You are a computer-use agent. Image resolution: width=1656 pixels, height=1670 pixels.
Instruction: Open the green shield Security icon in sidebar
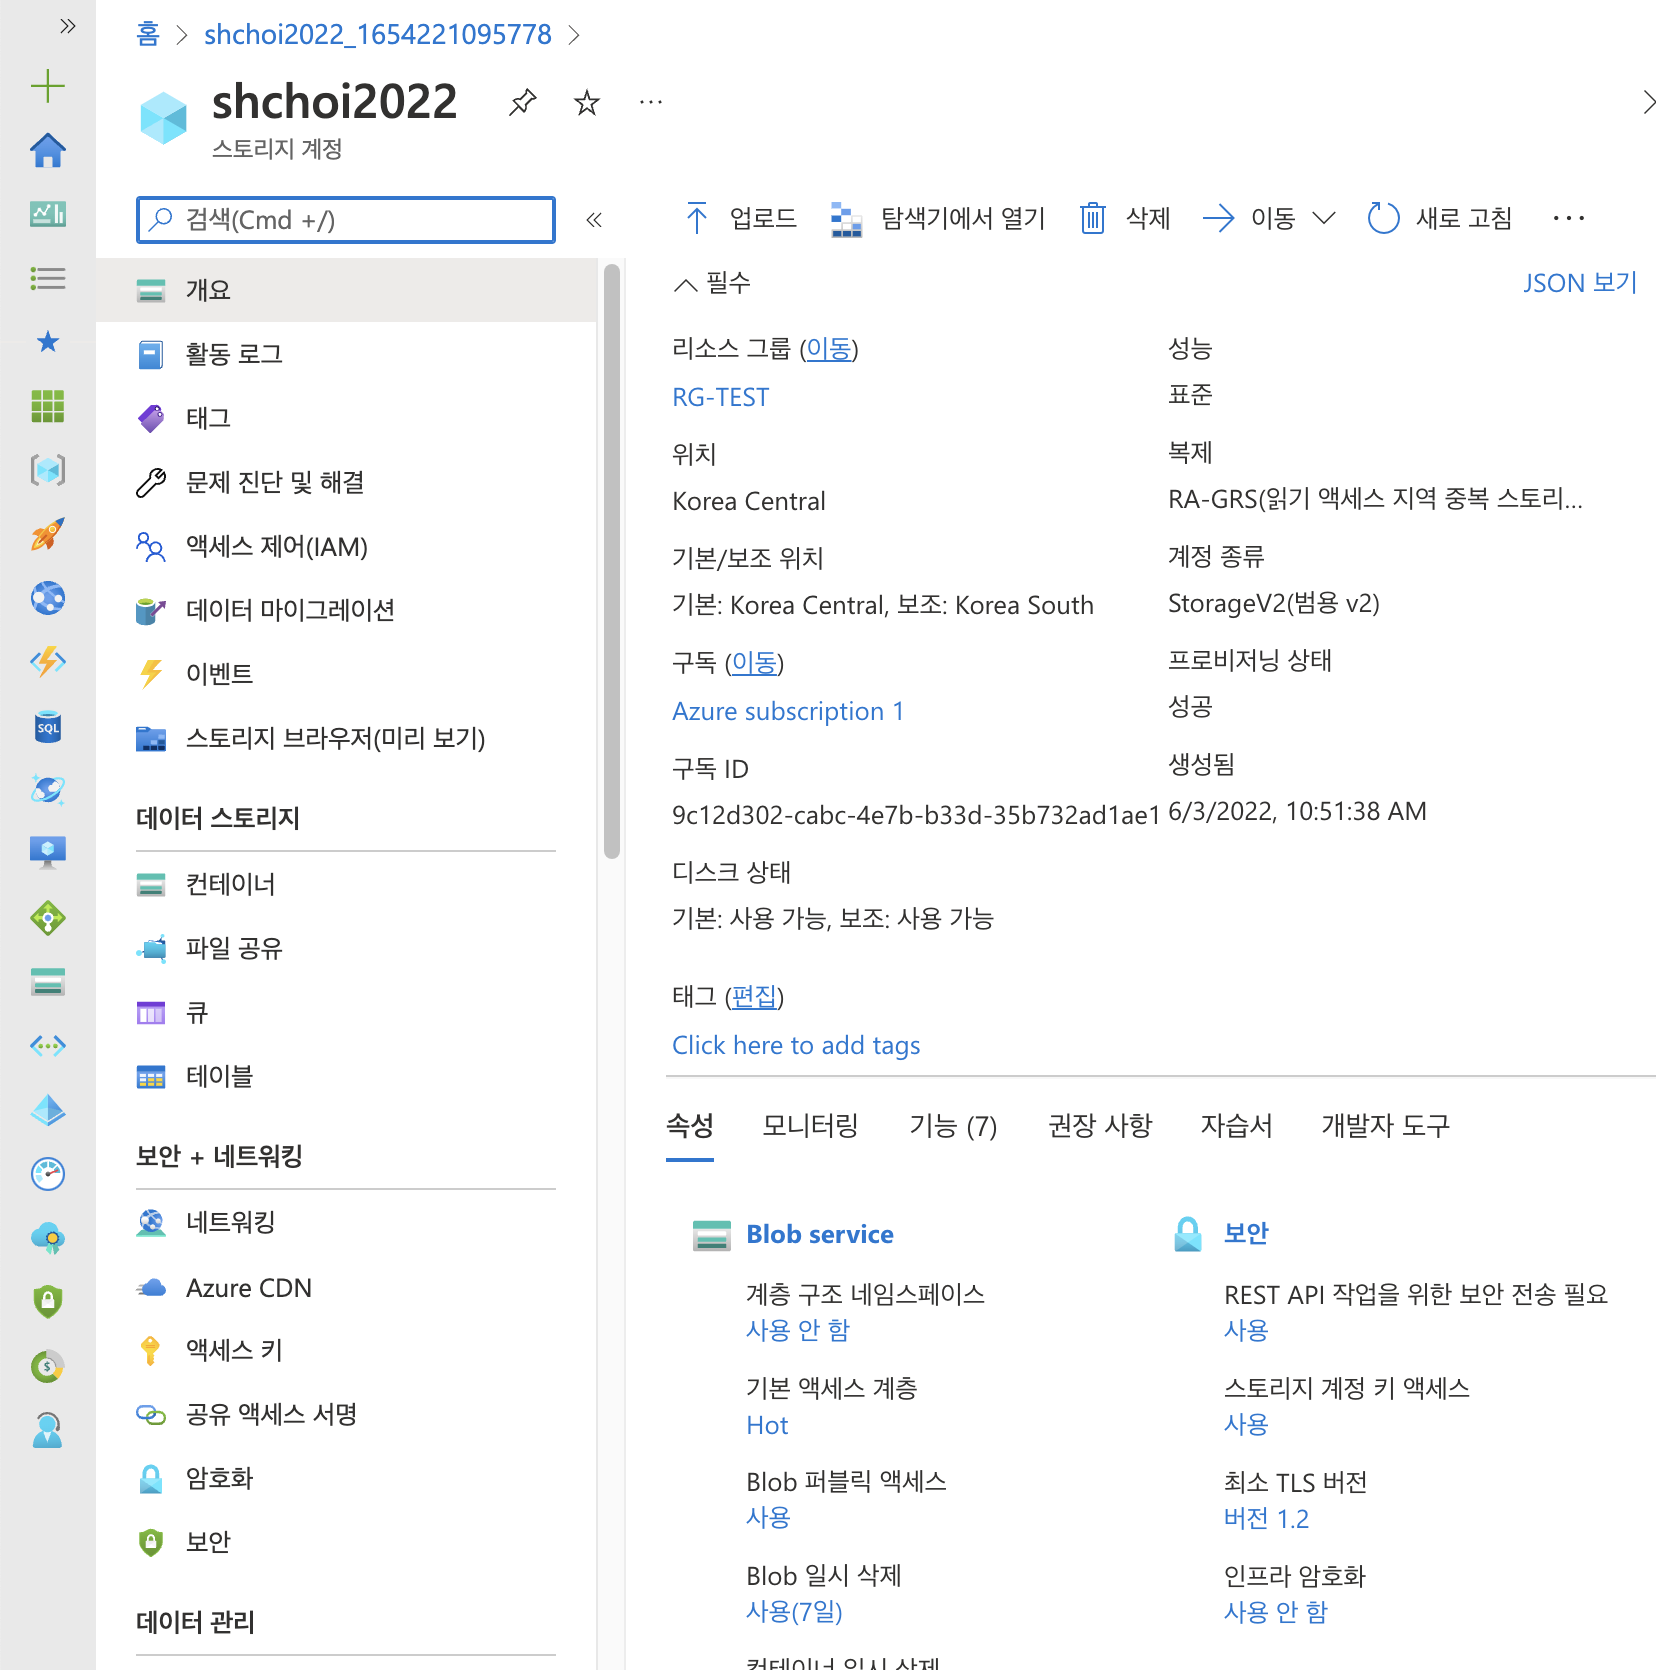pyautogui.click(x=48, y=1301)
